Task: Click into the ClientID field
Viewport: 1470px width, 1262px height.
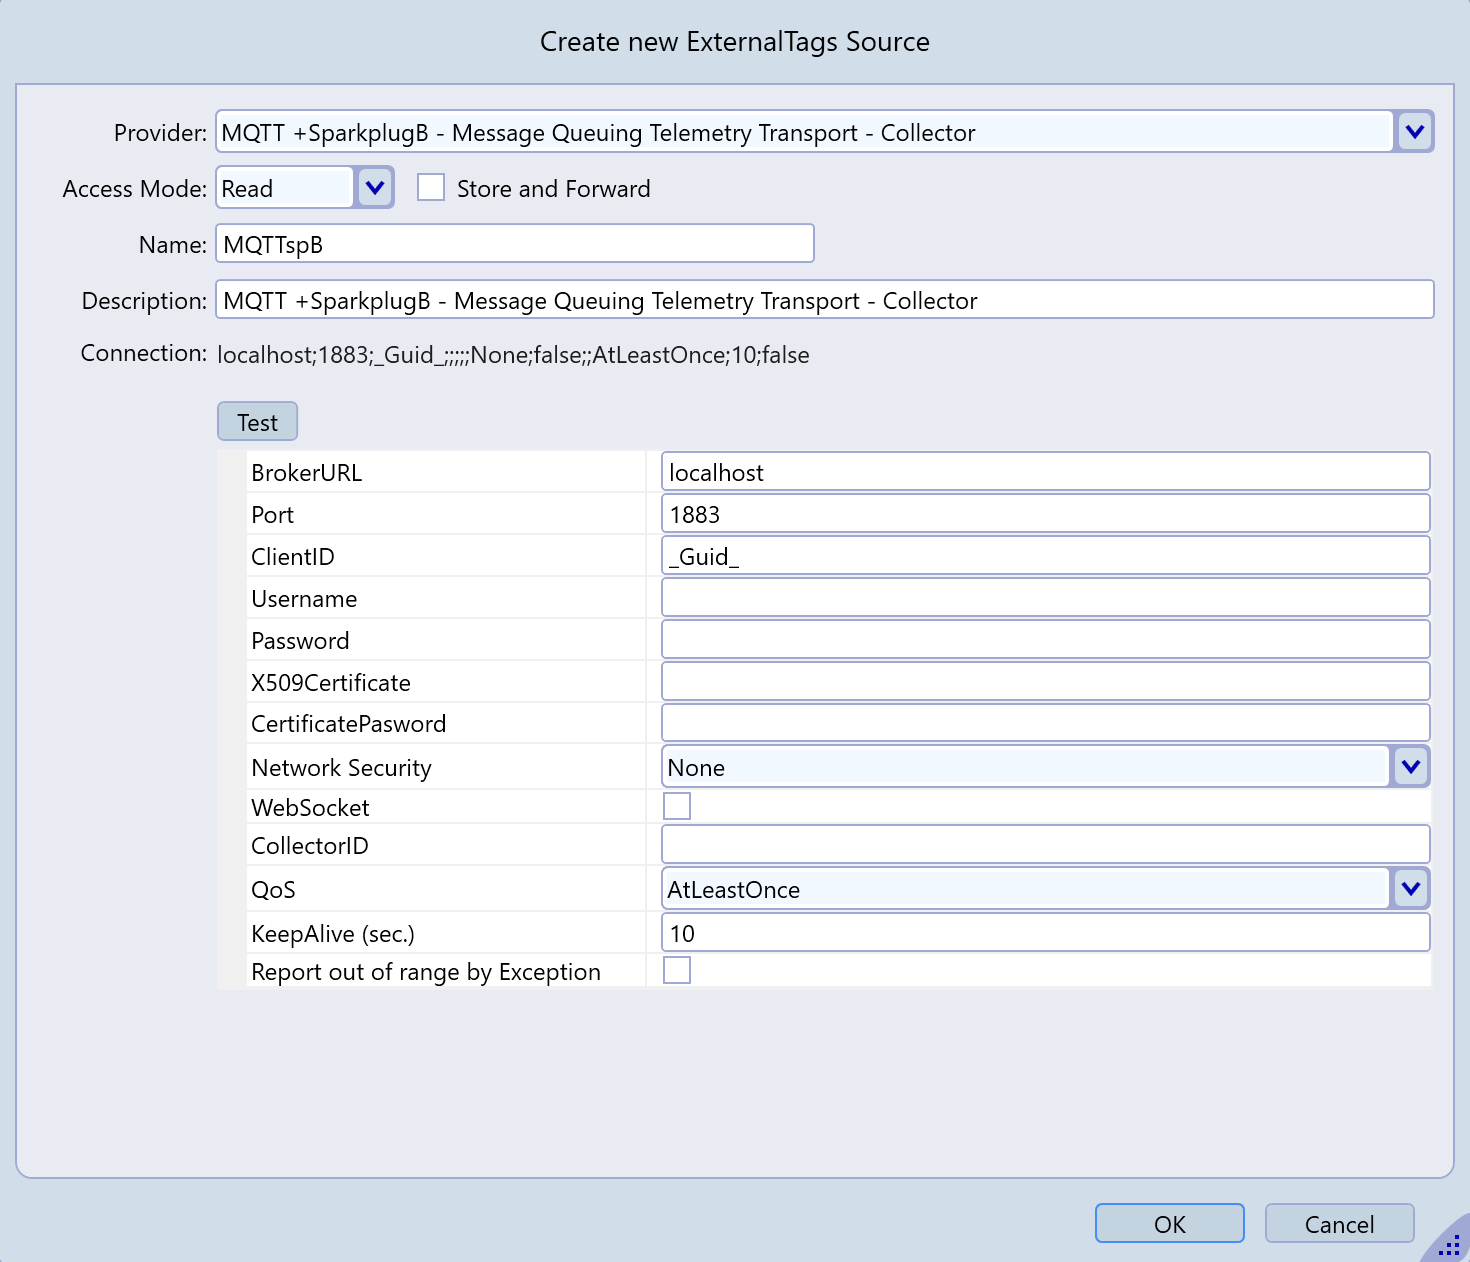Action: tap(1045, 556)
